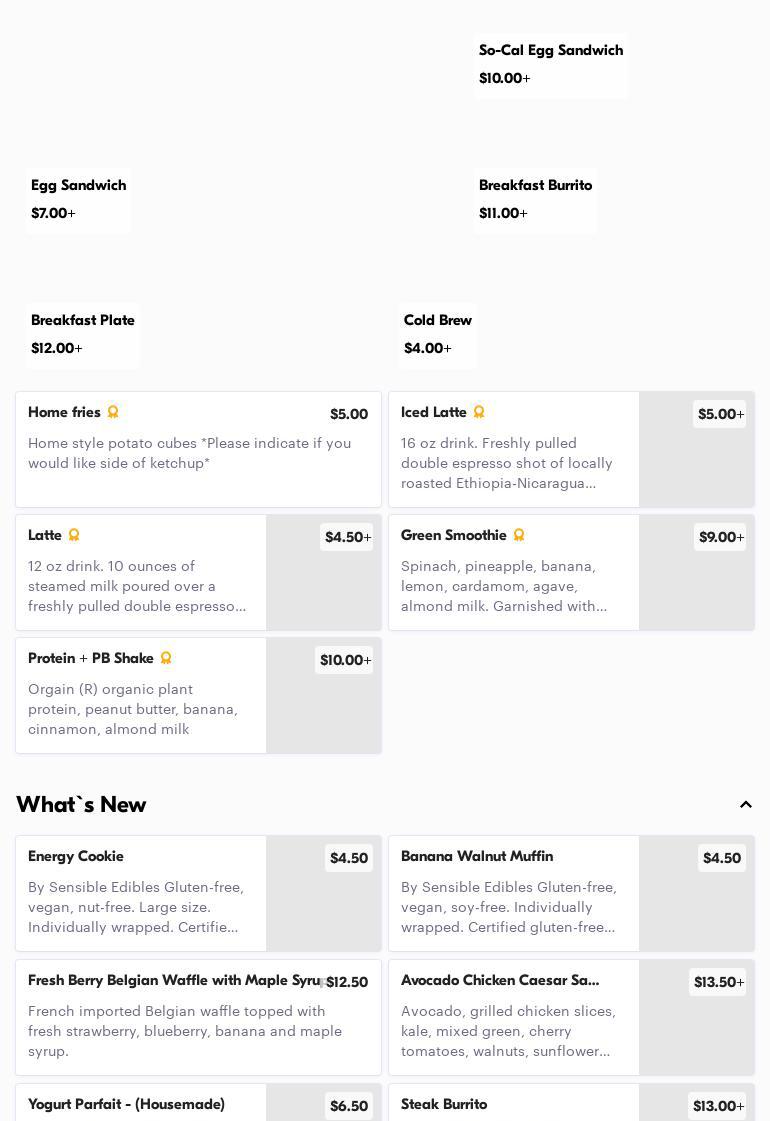Screen dimensions: 770x1121
Task: Open the Breakfast Burrito featured item
Action: point(535,199)
